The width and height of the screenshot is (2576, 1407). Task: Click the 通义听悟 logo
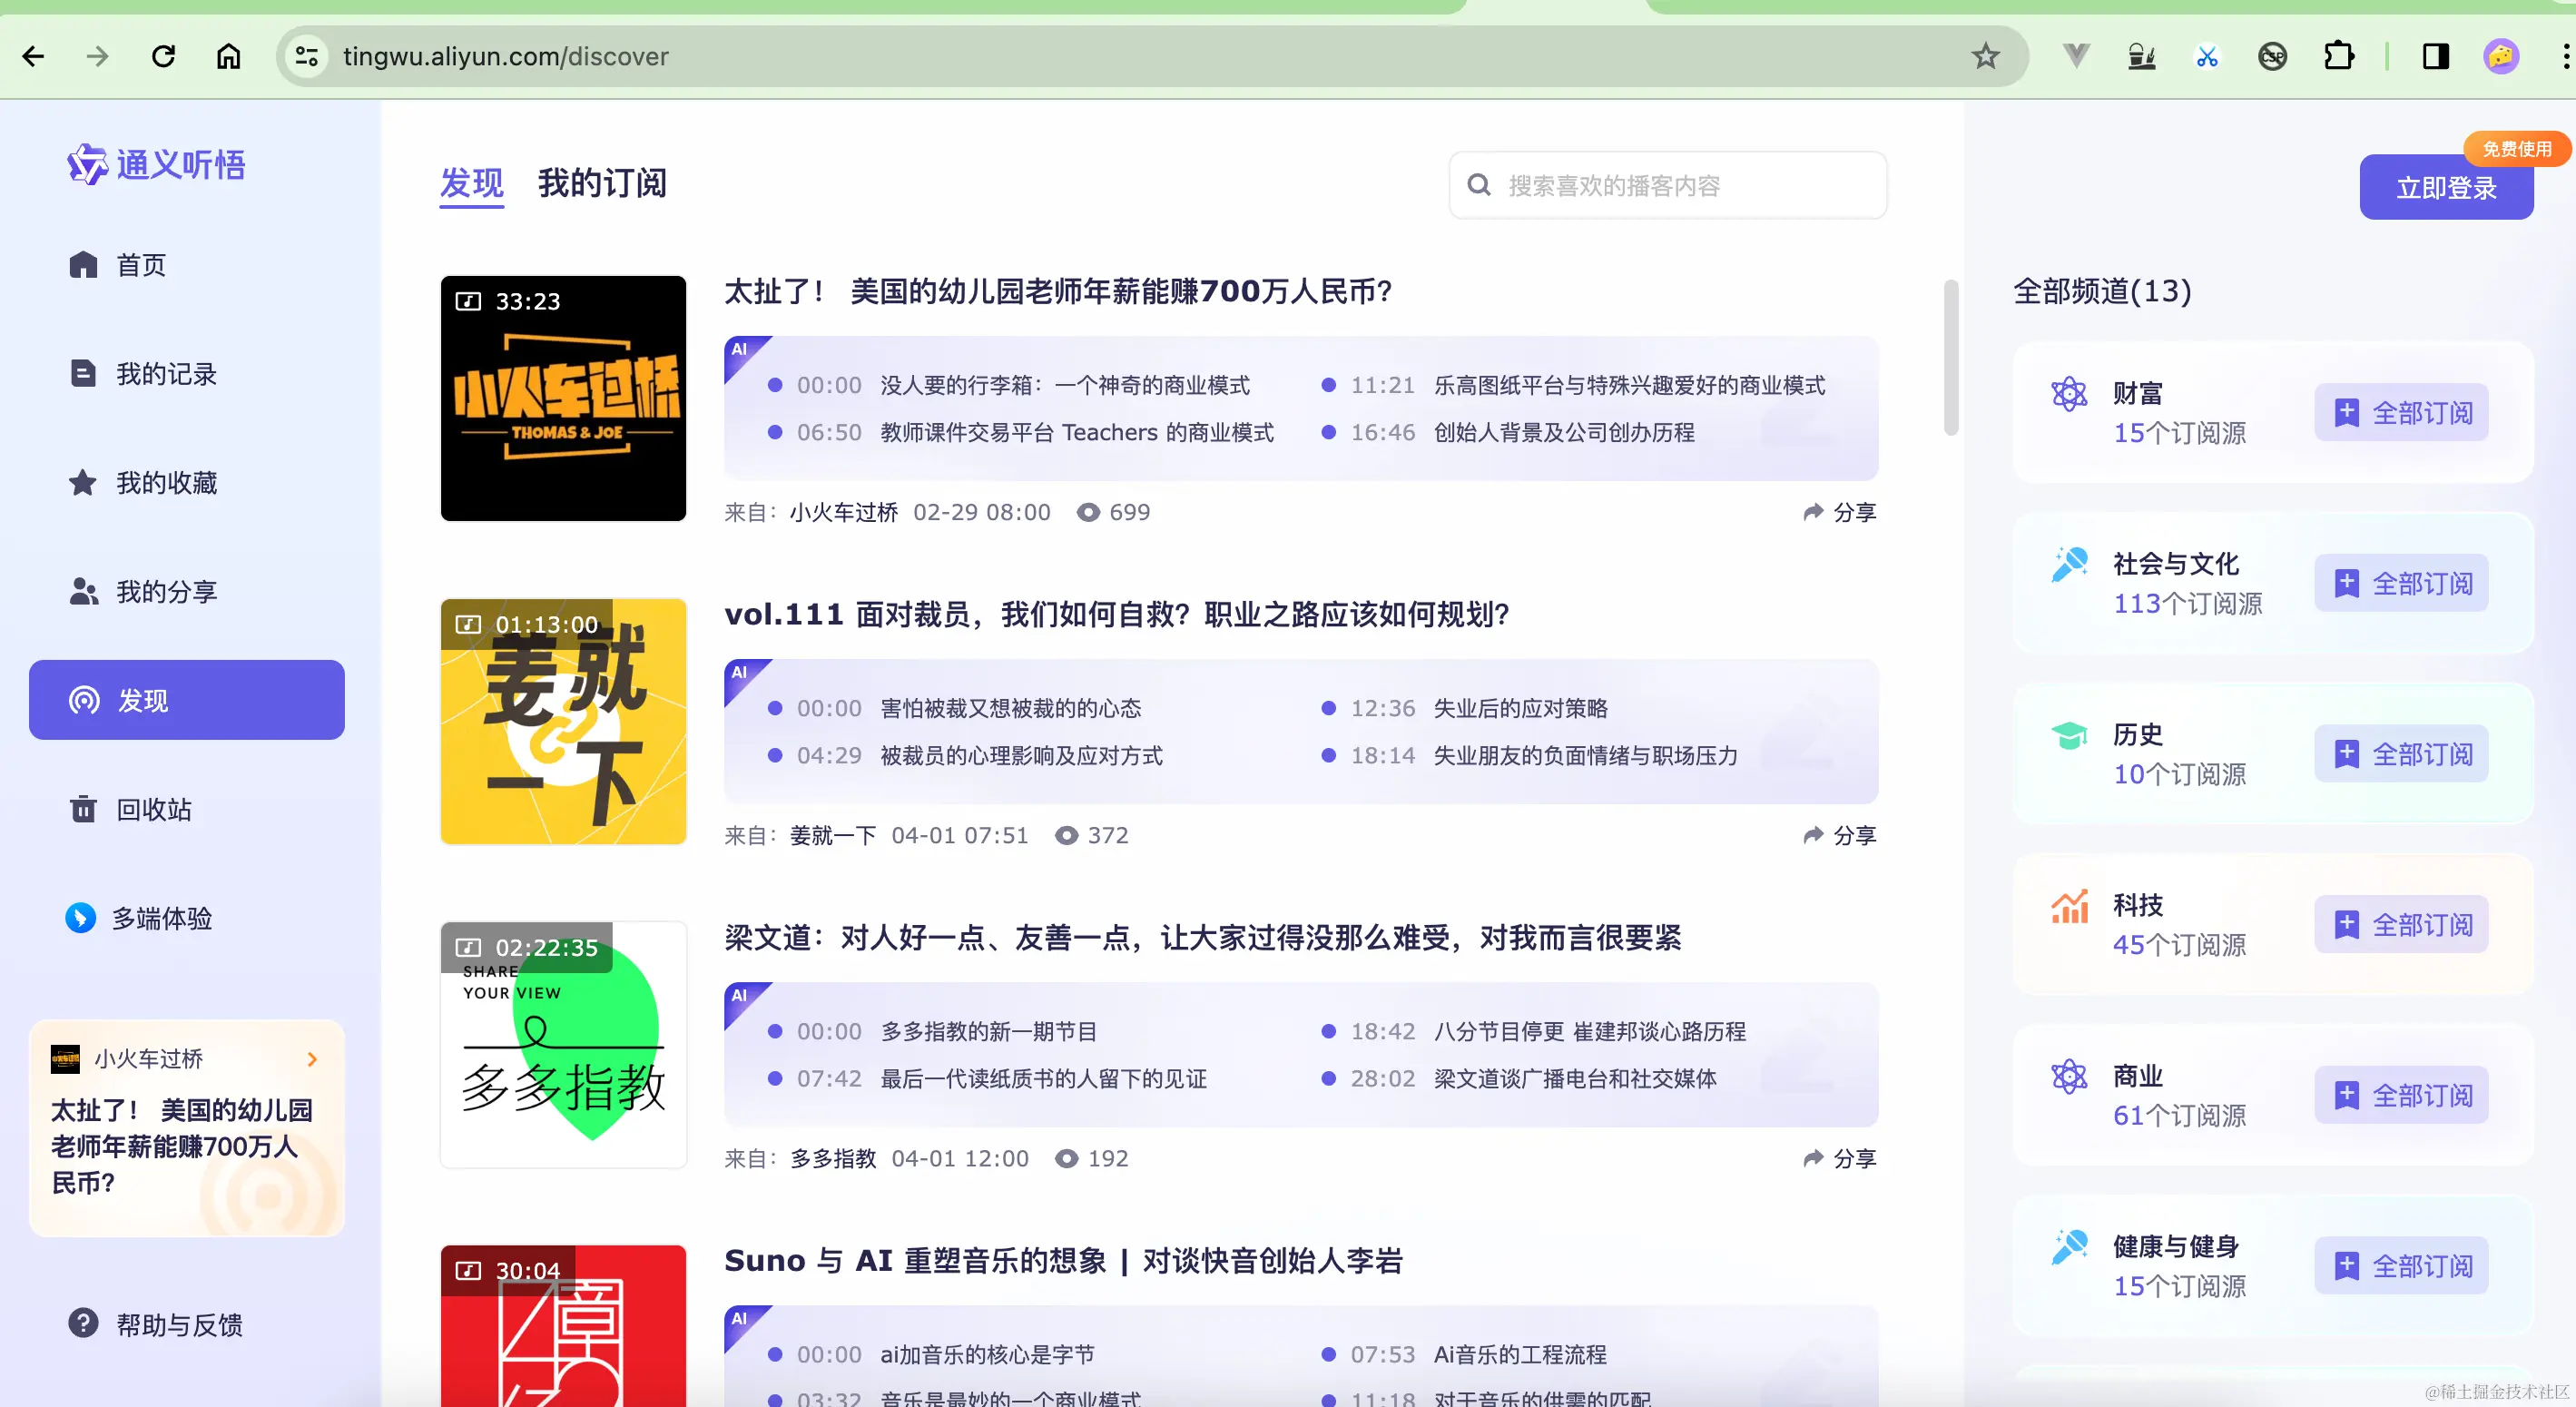point(156,164)
